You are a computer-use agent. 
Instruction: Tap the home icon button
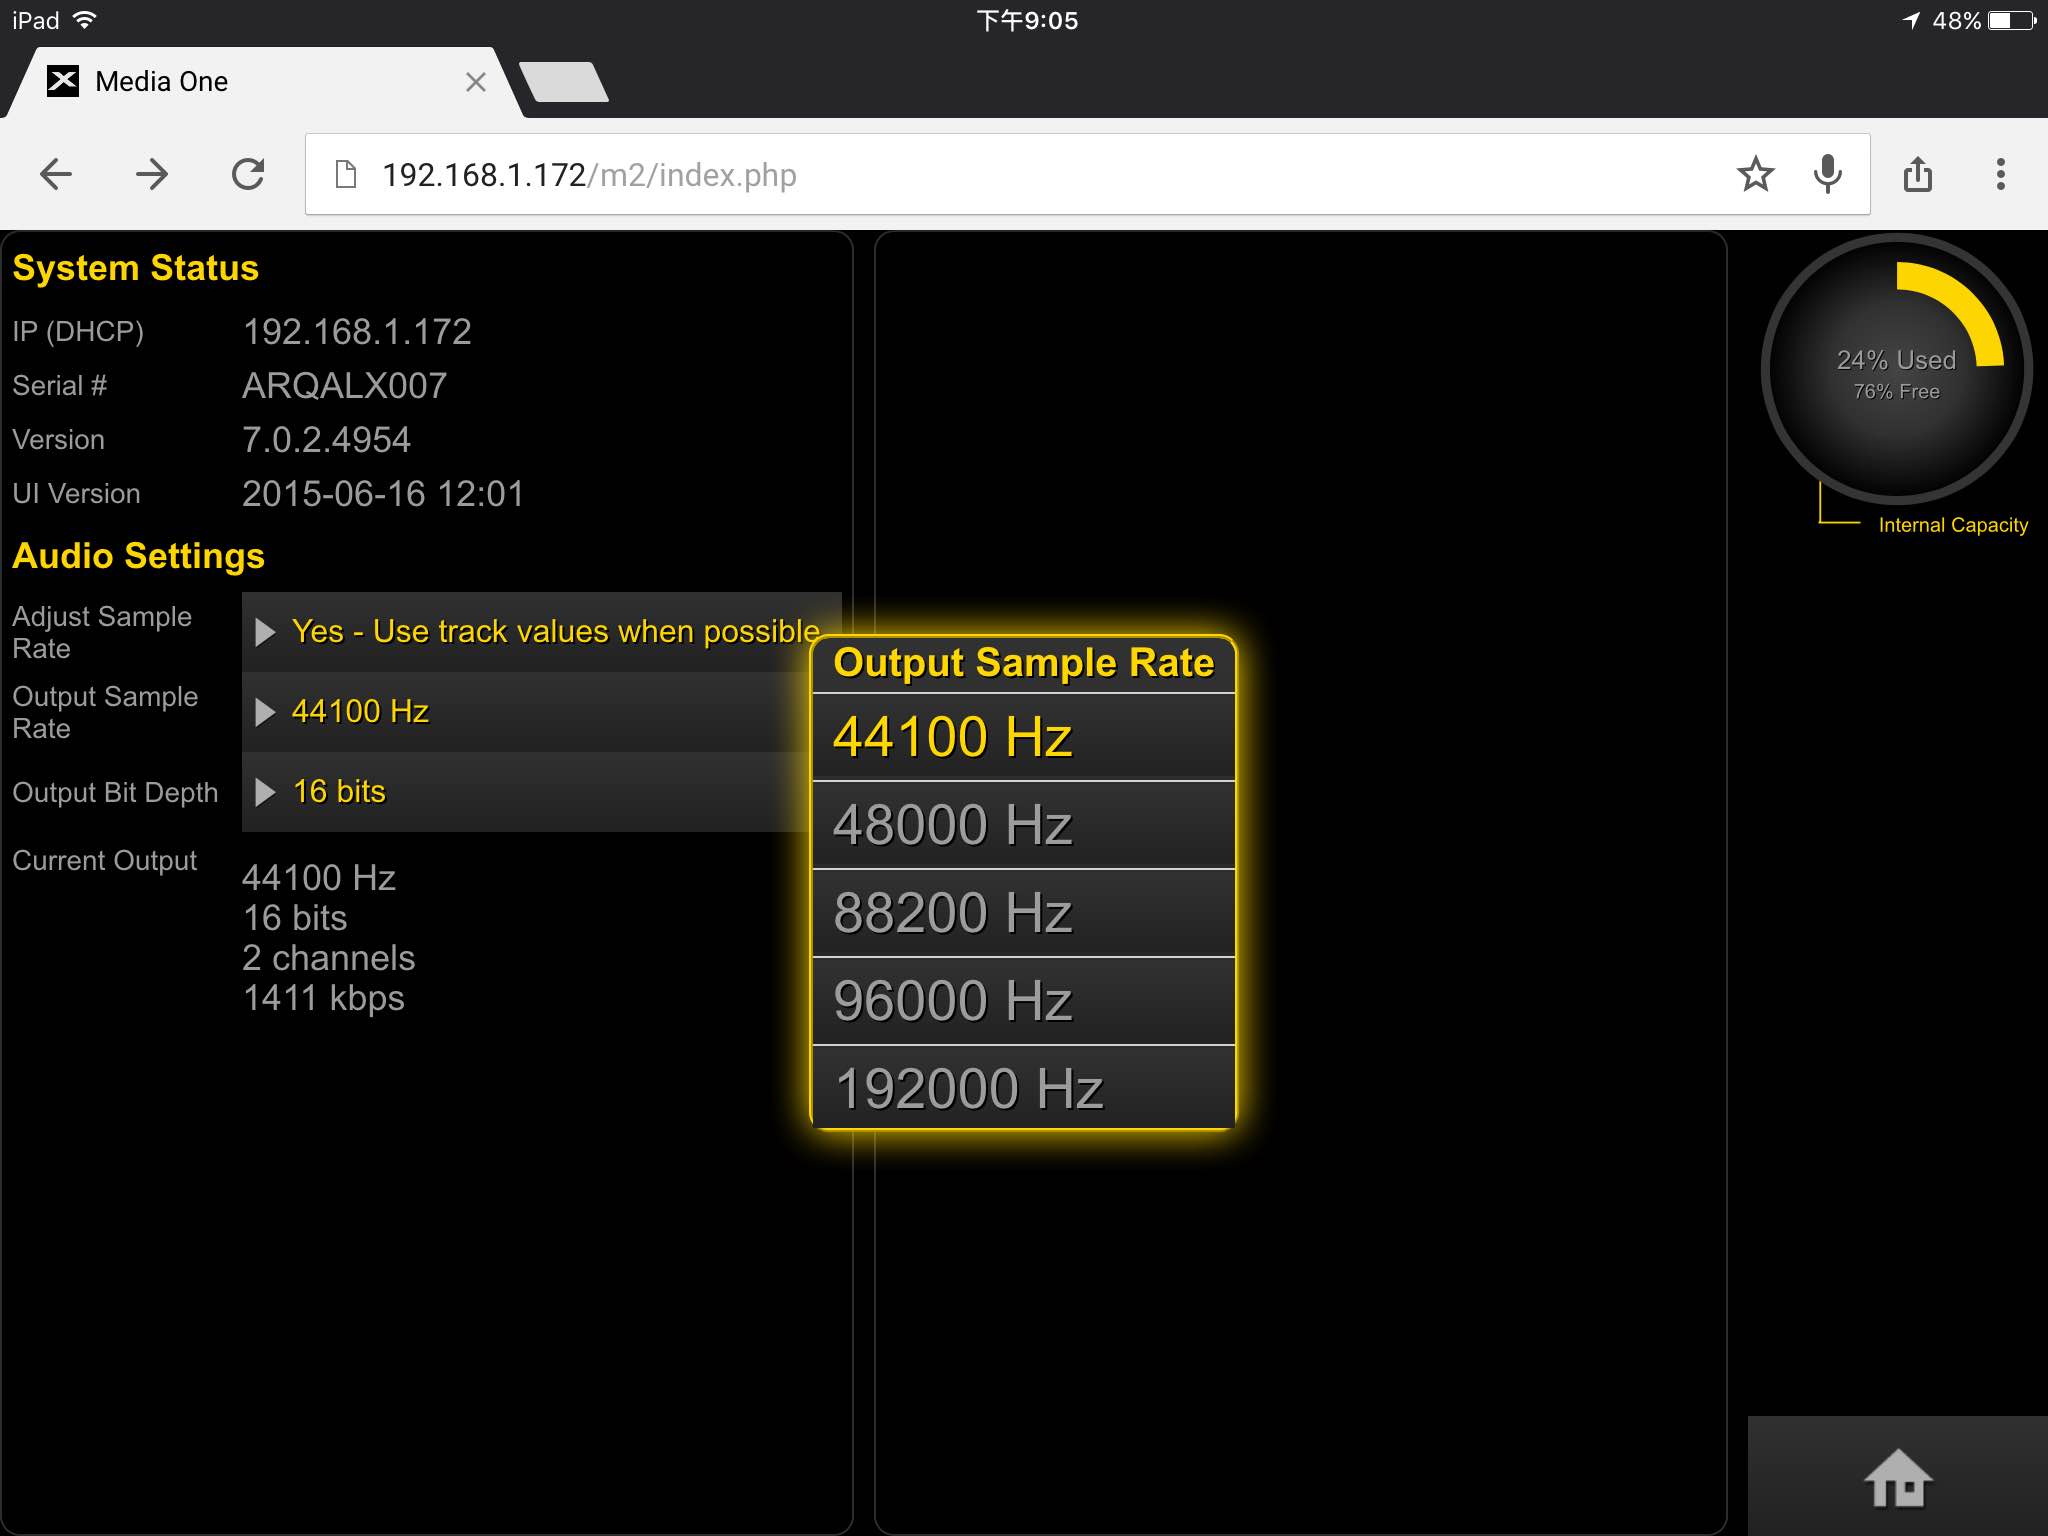[x=1897, y=1477]
